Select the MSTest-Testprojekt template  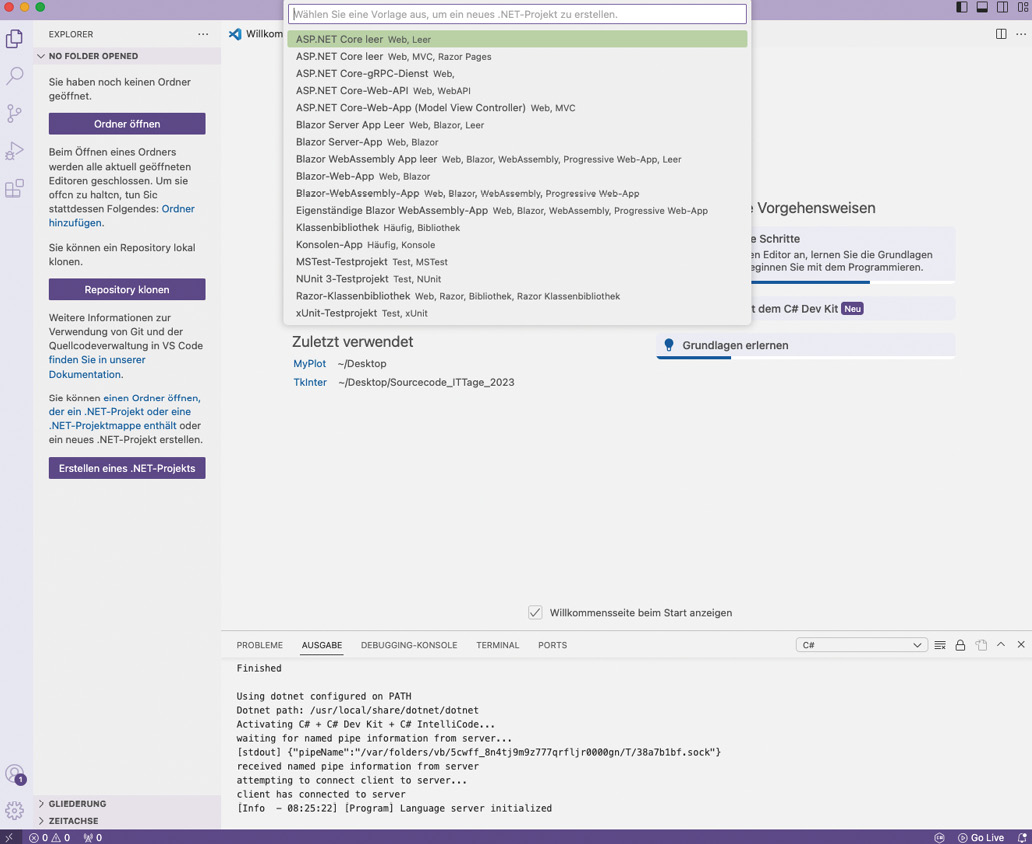517,262
